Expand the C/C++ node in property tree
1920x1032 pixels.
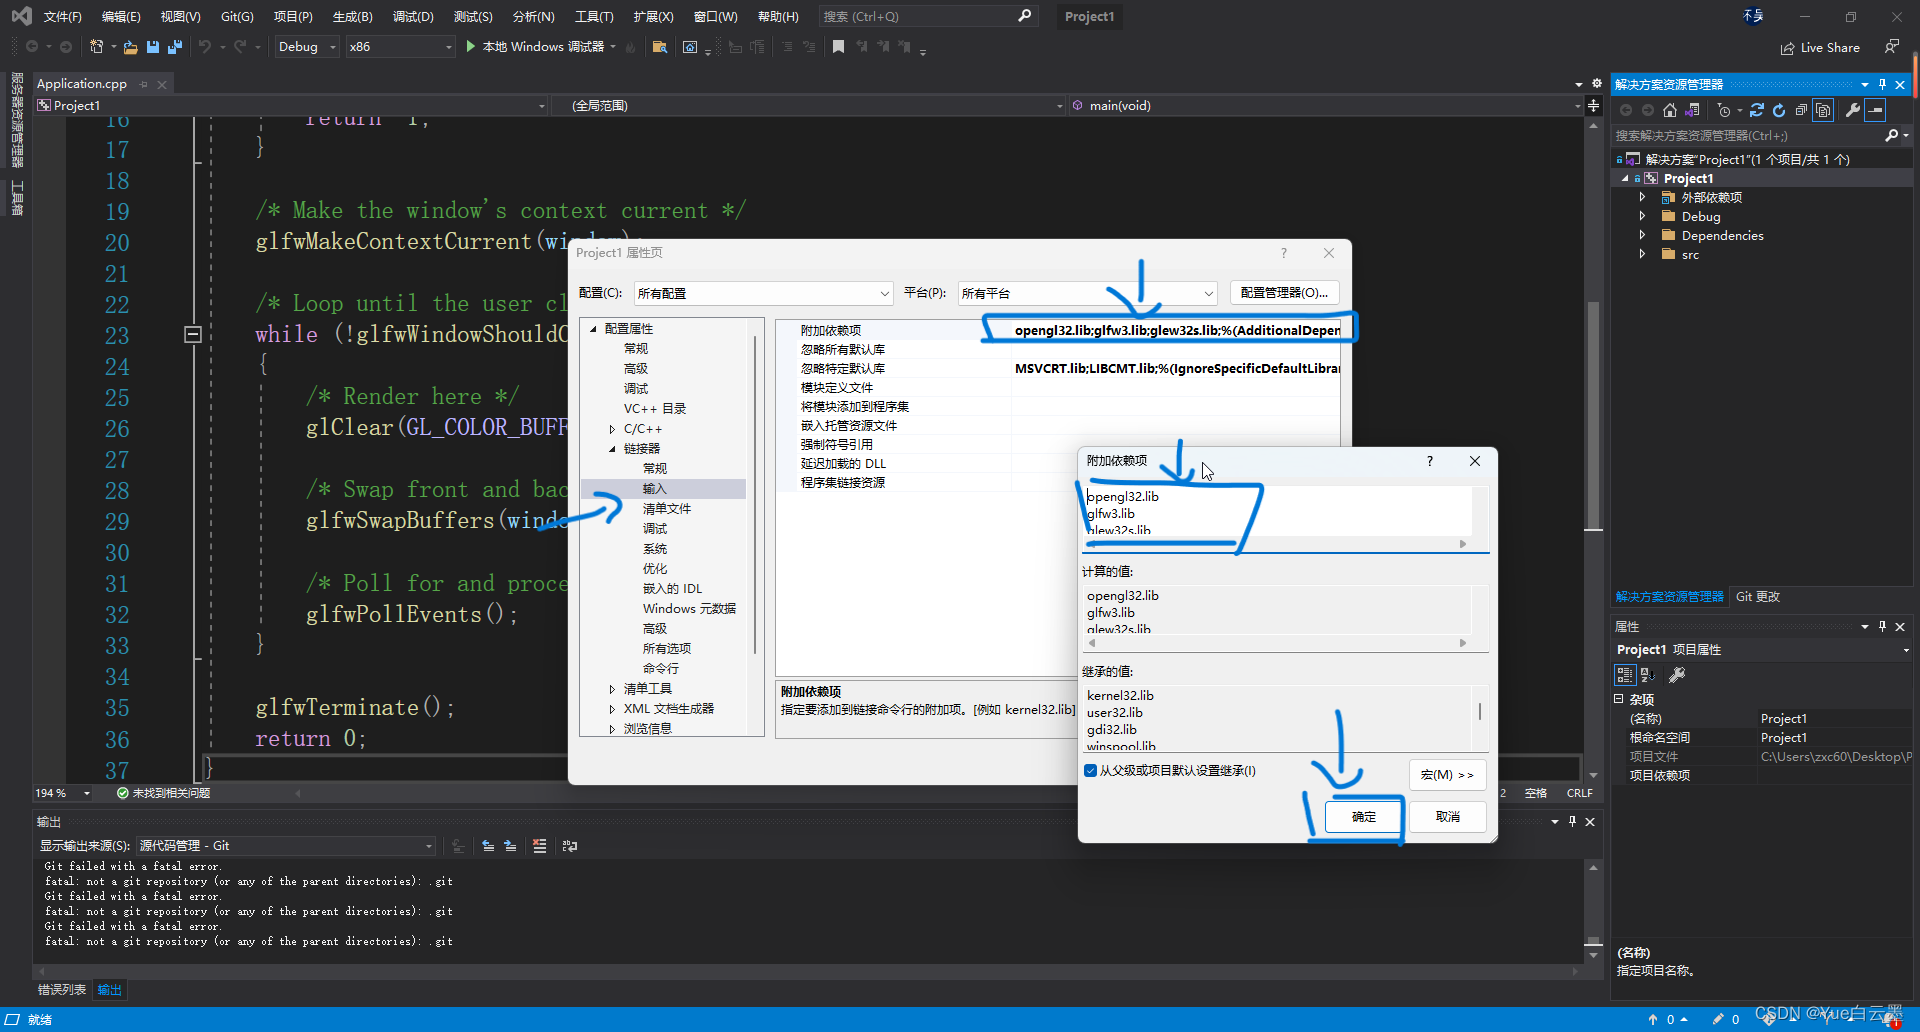(612, 429)
